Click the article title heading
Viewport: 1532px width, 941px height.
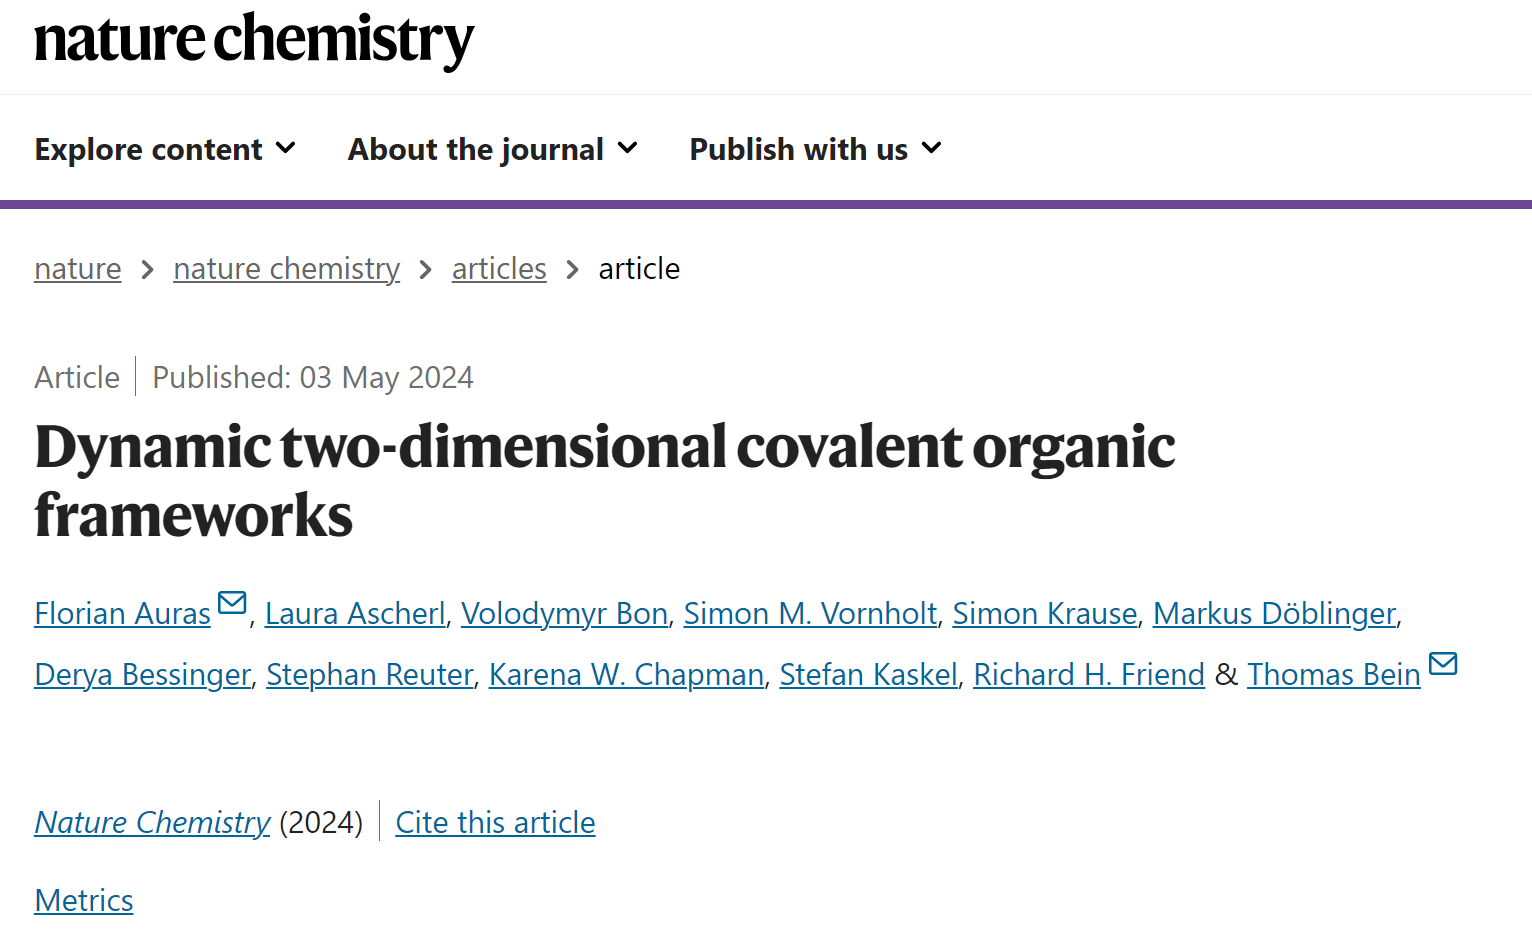(x=605, y=480)
